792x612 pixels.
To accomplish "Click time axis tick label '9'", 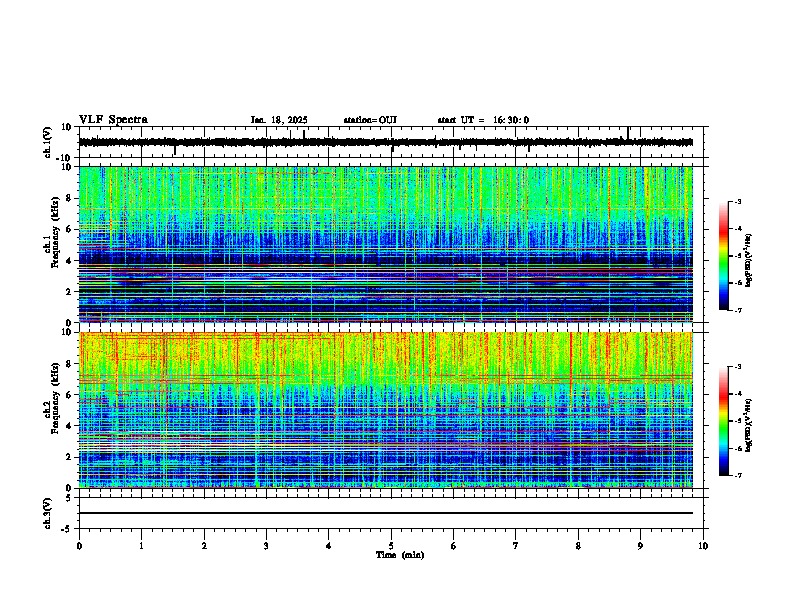I will click(x=640, y=546).
